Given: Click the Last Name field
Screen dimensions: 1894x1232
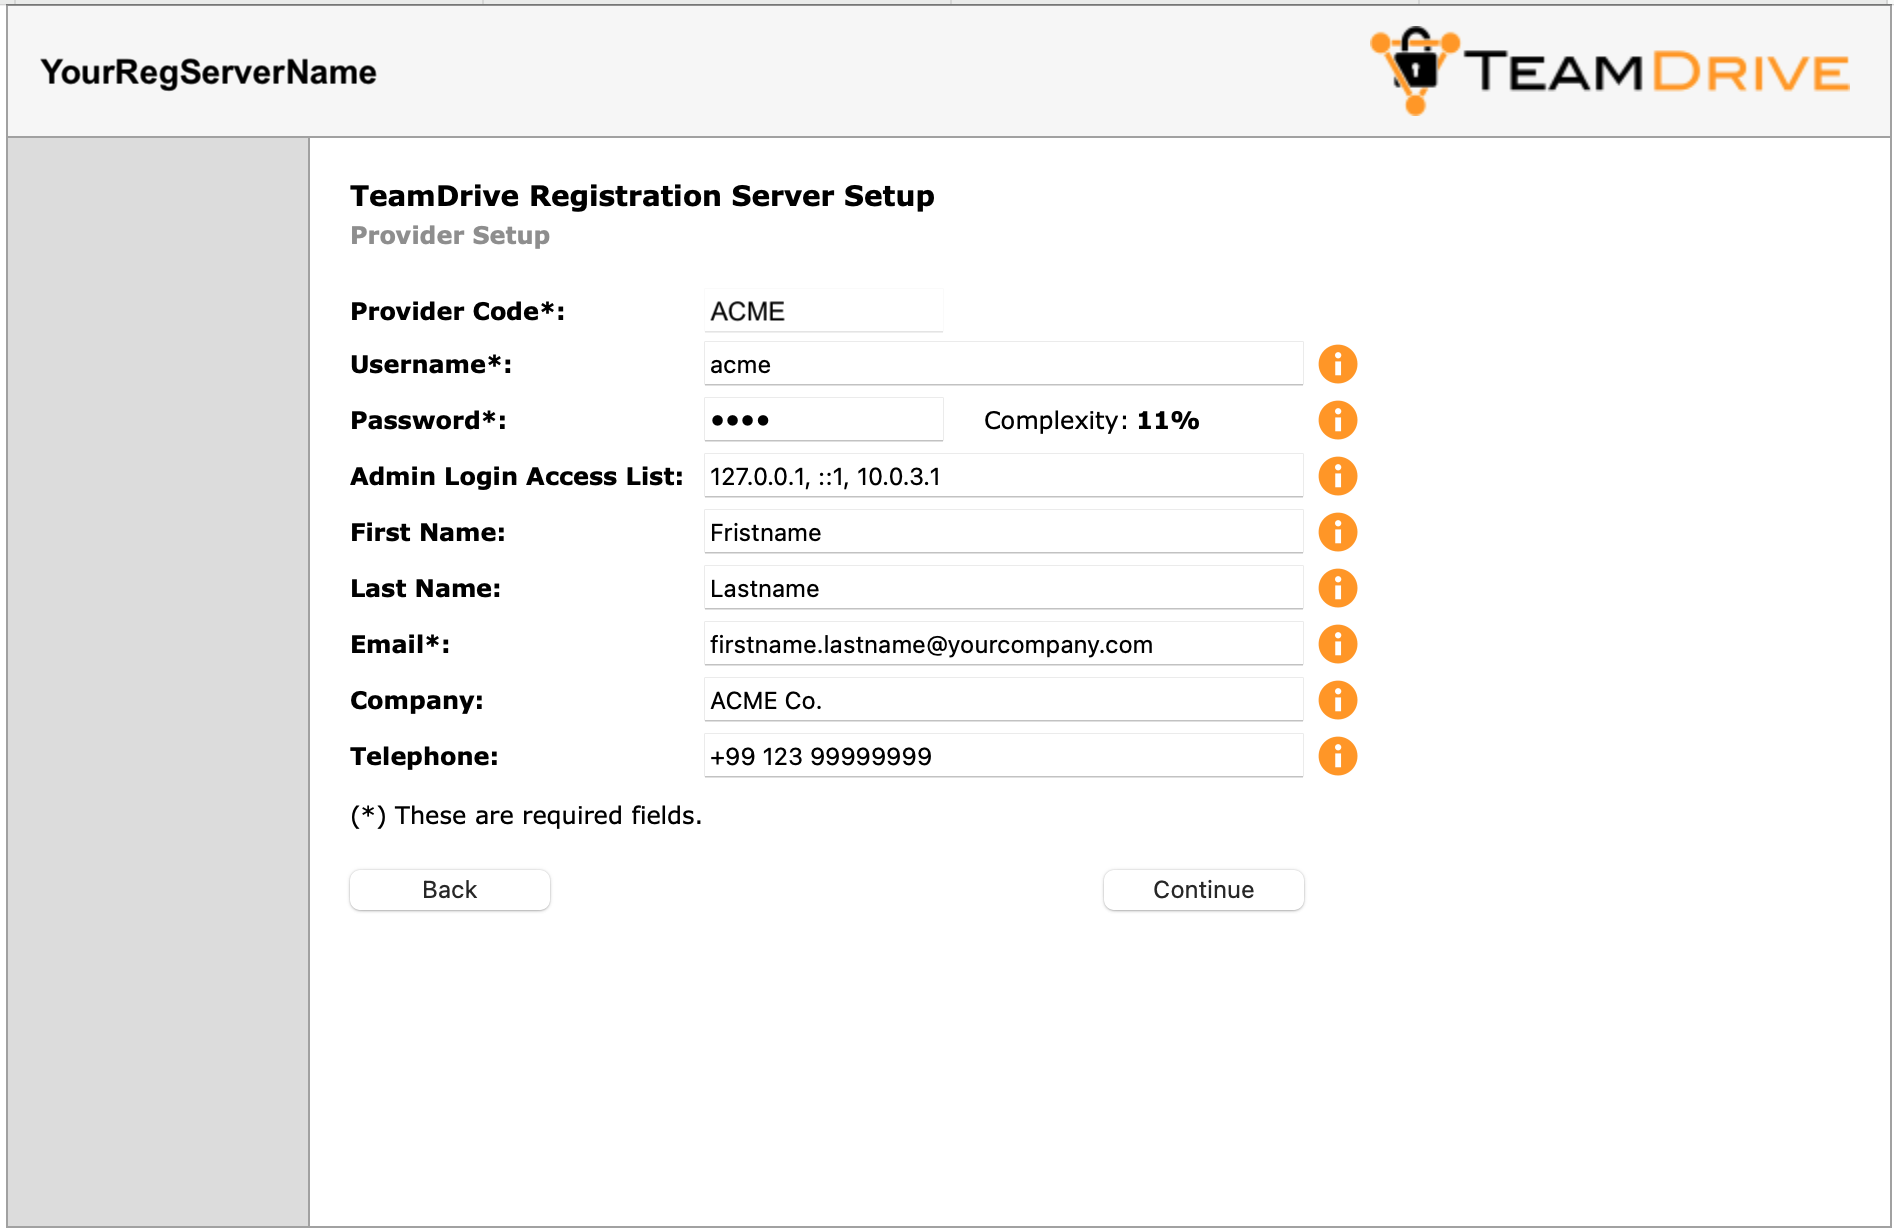Looking at the screenshot, I should [x=1003, y=587].
